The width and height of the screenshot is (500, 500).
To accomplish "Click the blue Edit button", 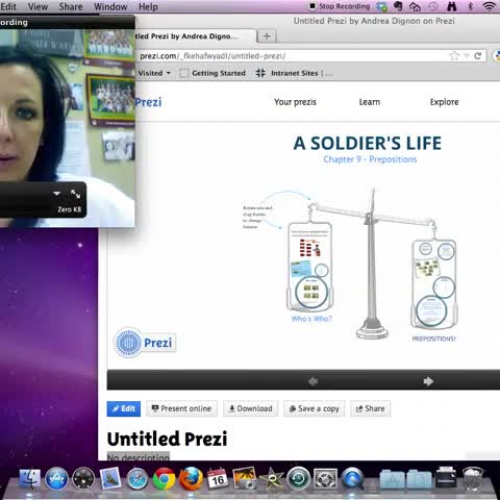I will 124,408.
